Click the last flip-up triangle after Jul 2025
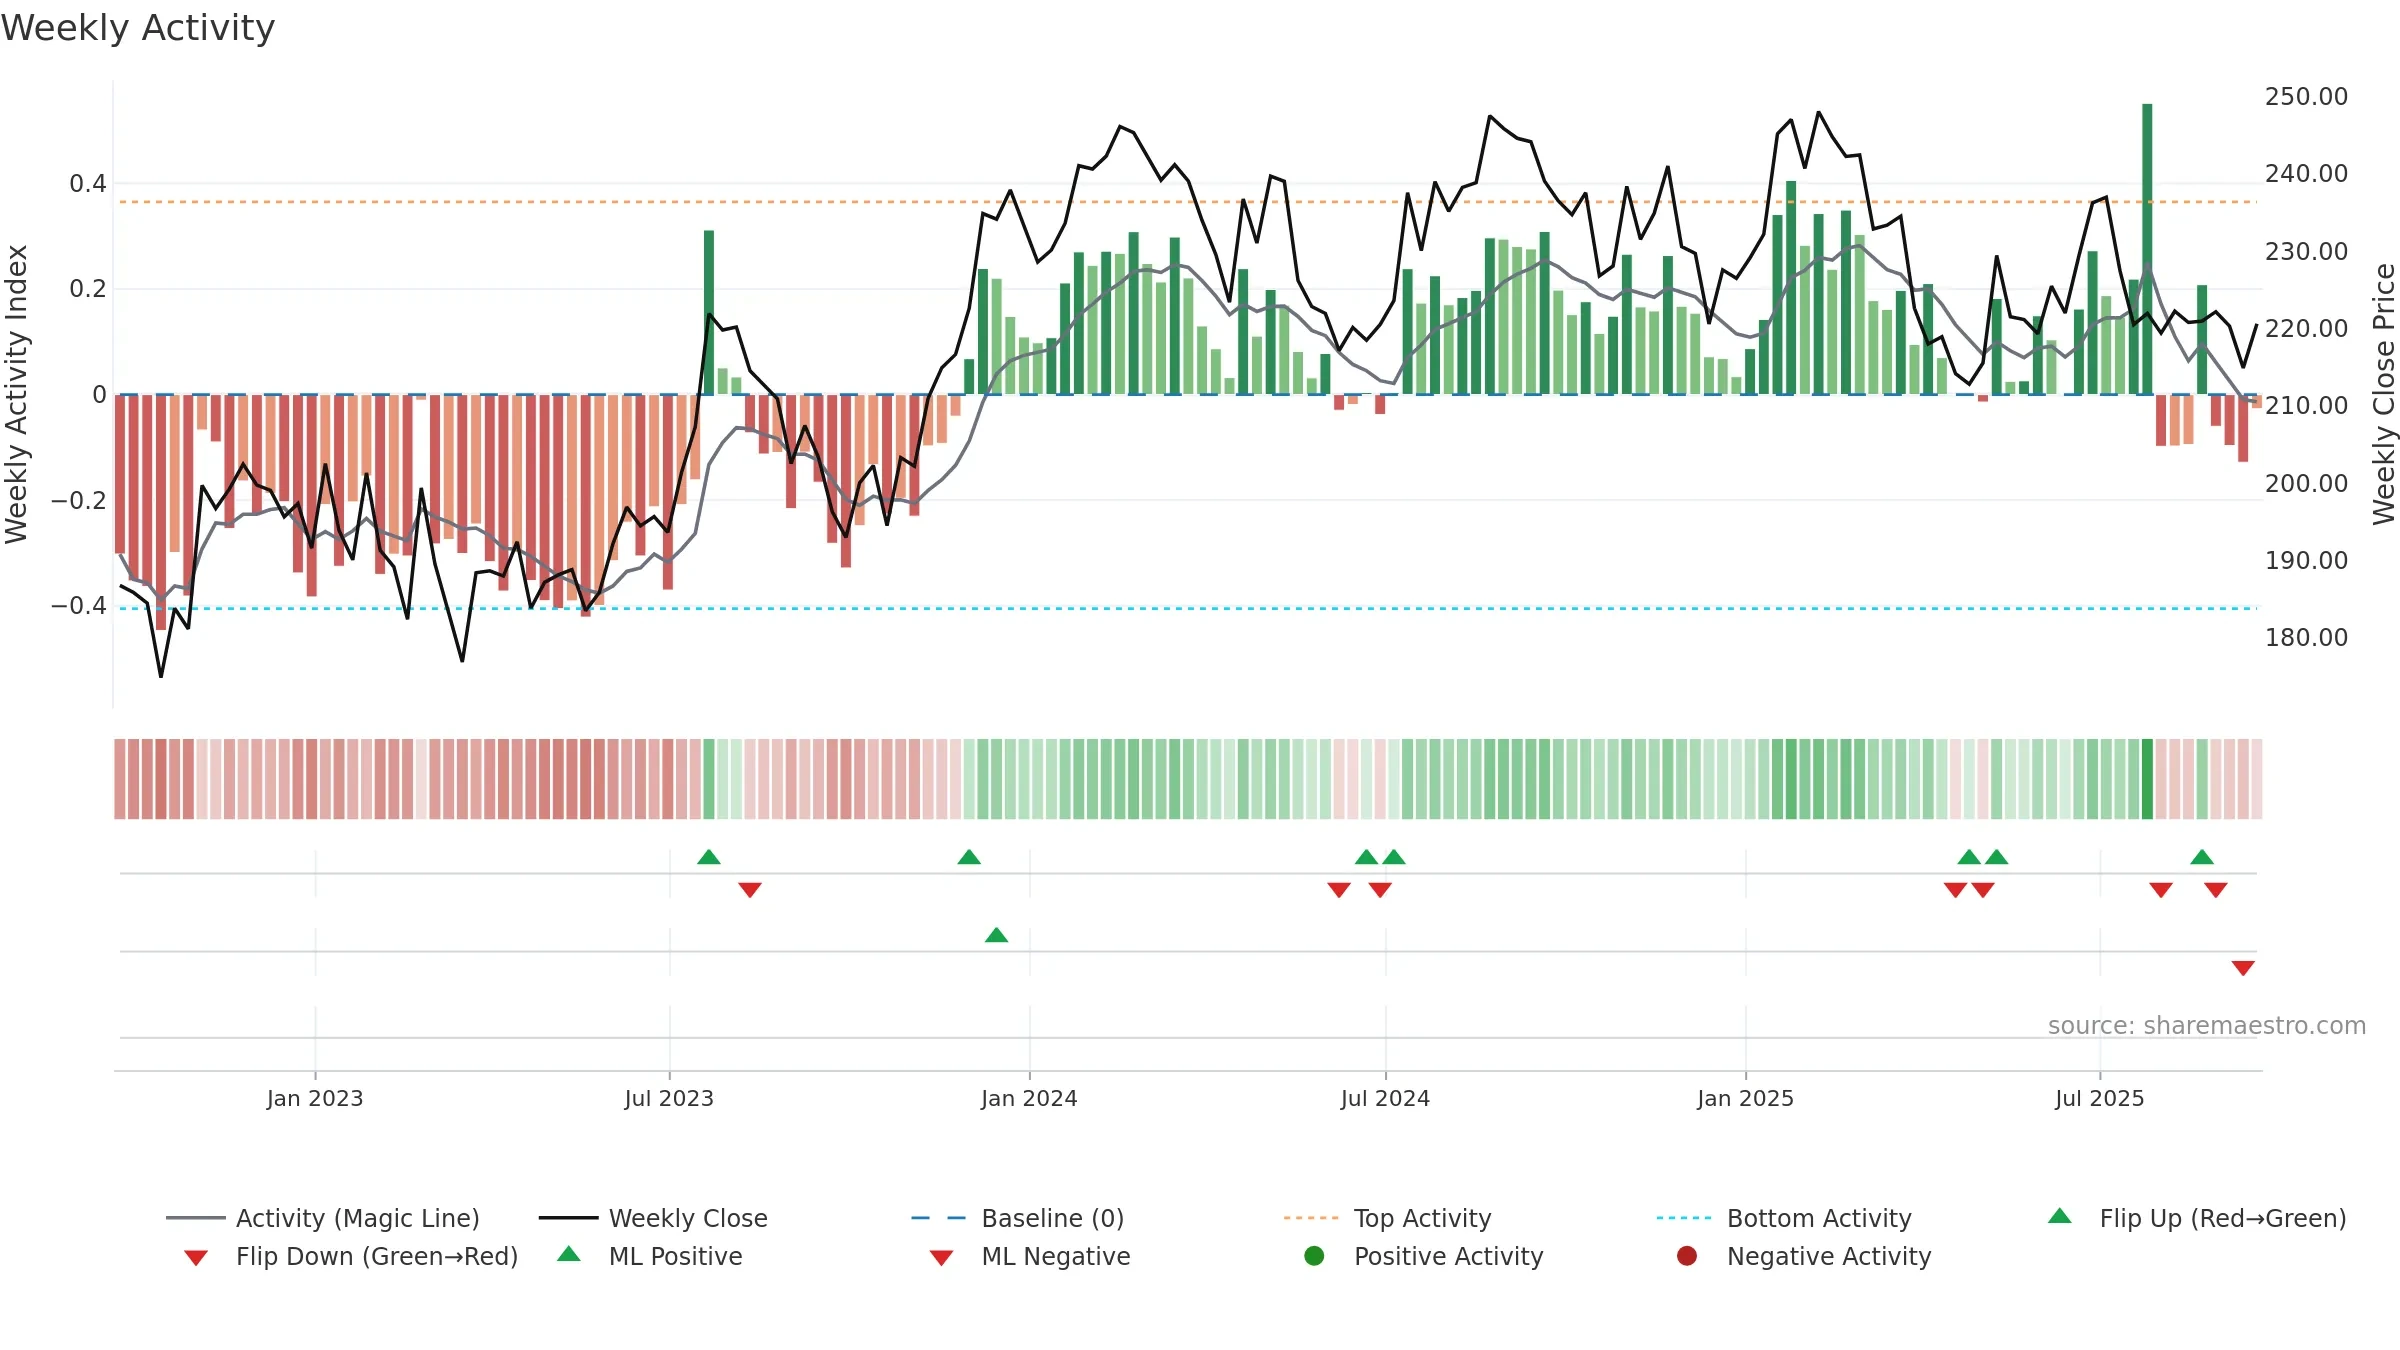2400x1350 pixels. 2202,857
